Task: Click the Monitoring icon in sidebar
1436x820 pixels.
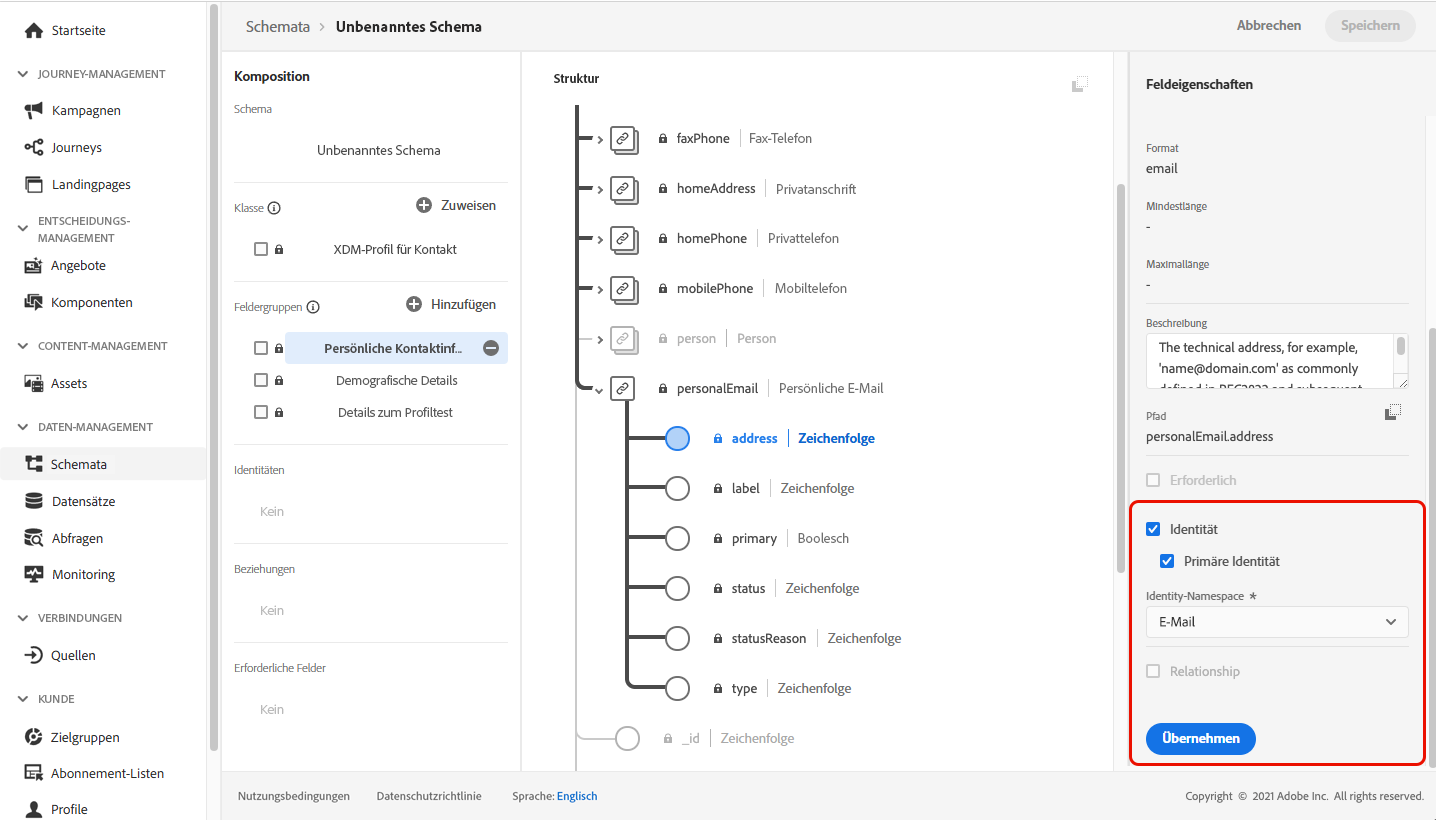Action: 34,574
